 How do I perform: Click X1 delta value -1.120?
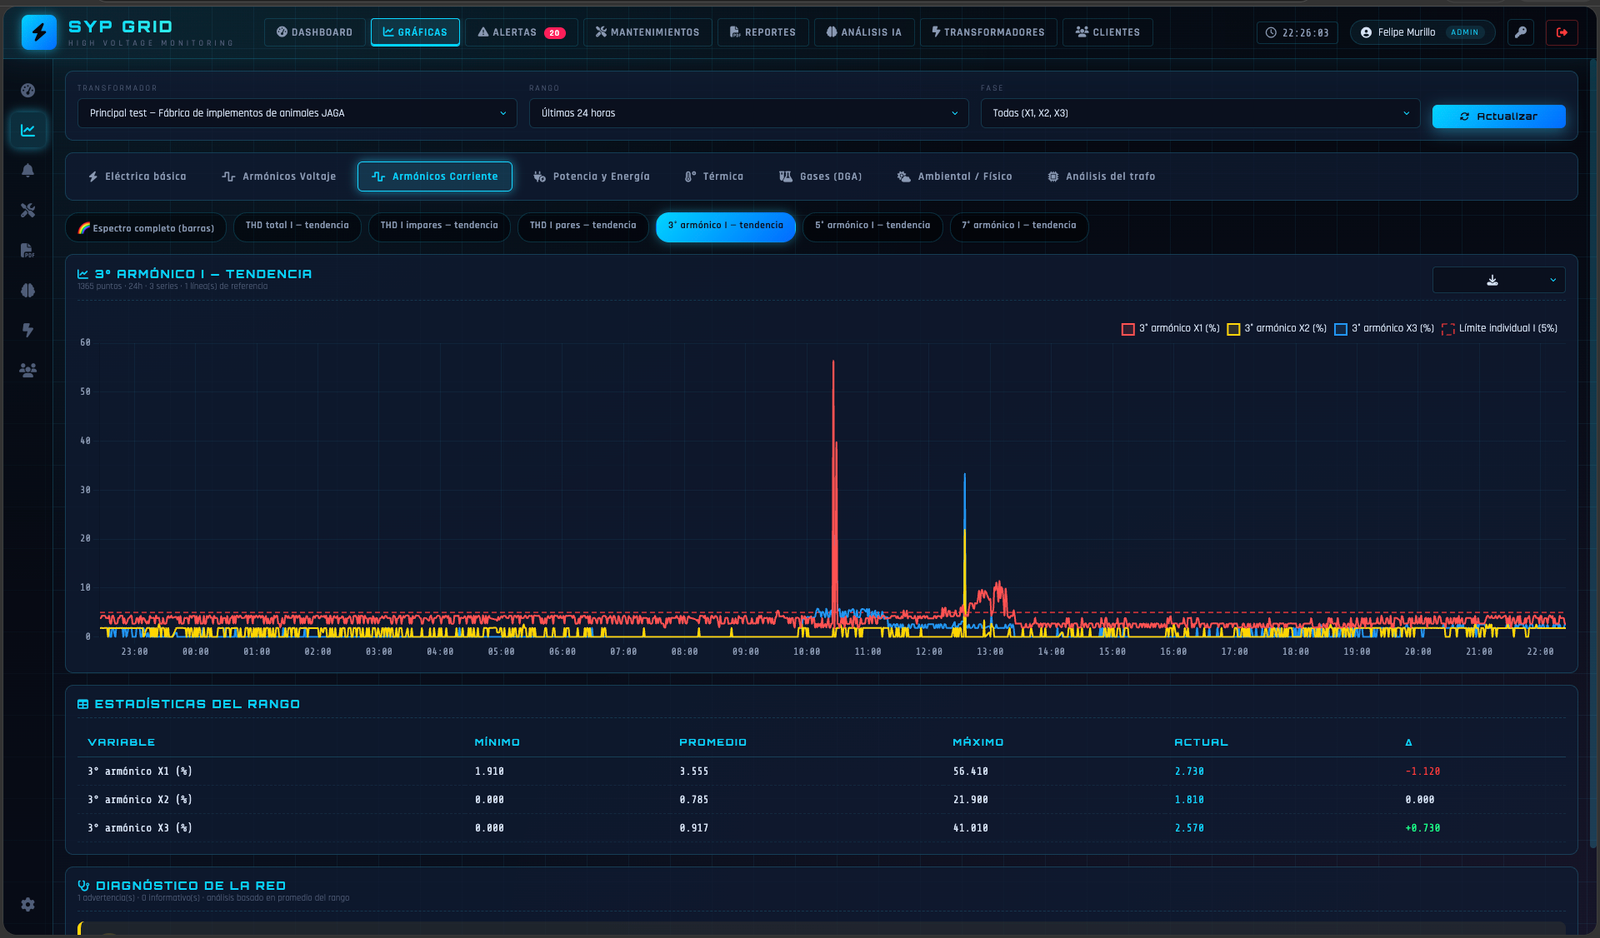point(1422,772)
